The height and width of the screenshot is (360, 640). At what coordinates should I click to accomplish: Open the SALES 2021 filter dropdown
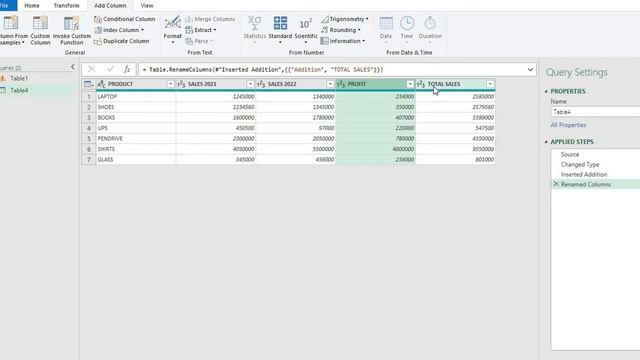(x=250, y=84)
